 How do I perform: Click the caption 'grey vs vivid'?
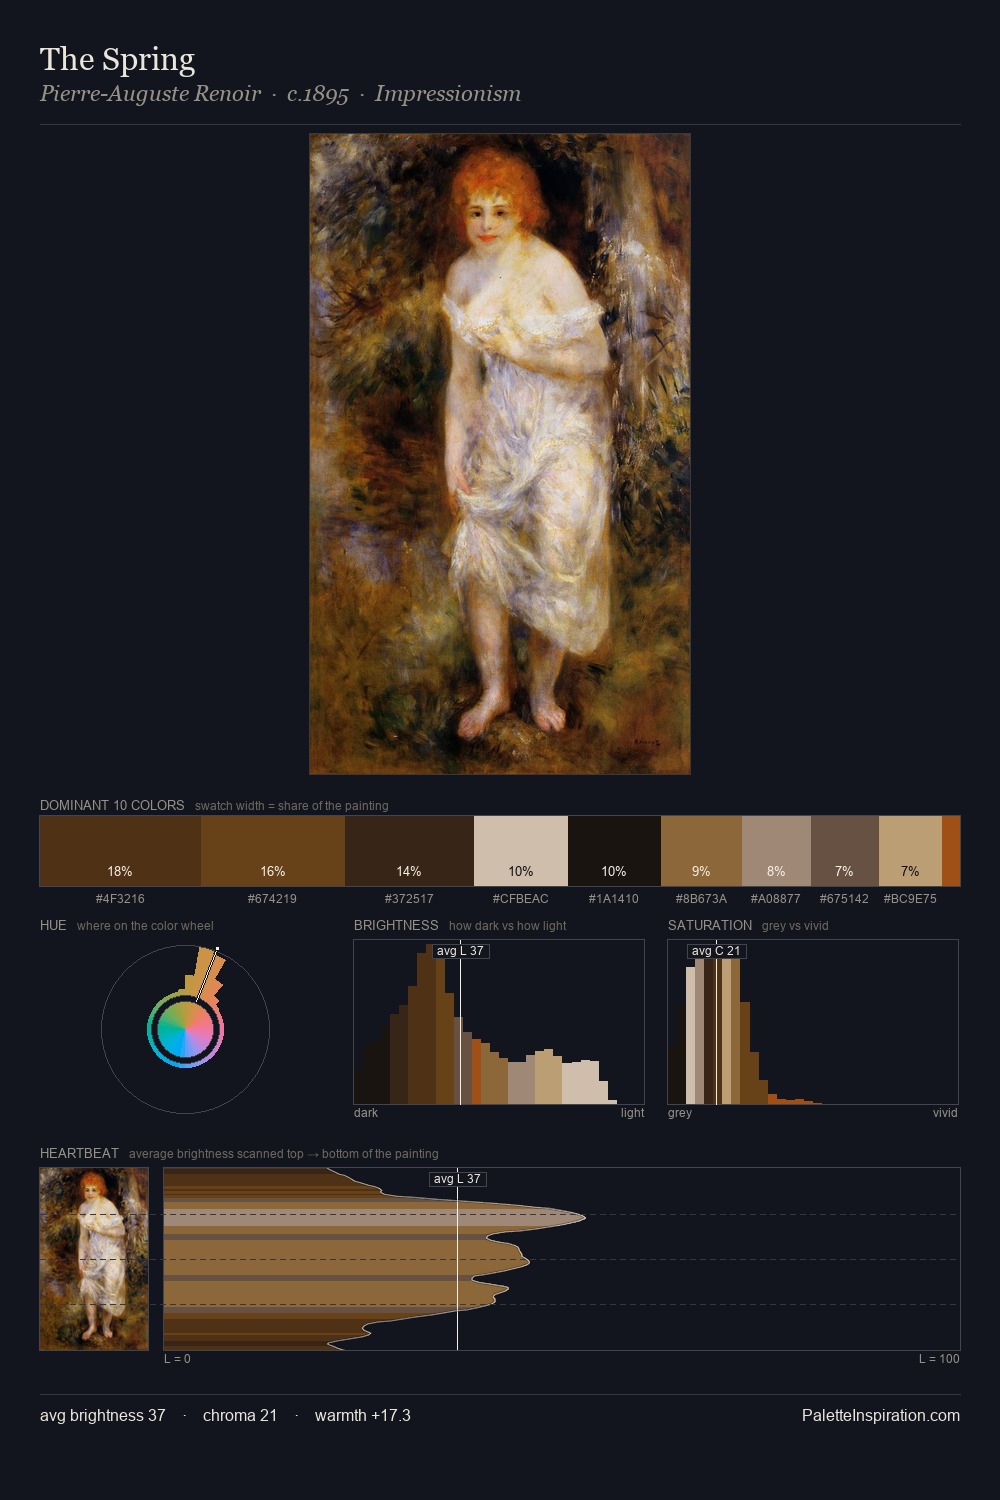pyautogui.click(x=795, y=926)
